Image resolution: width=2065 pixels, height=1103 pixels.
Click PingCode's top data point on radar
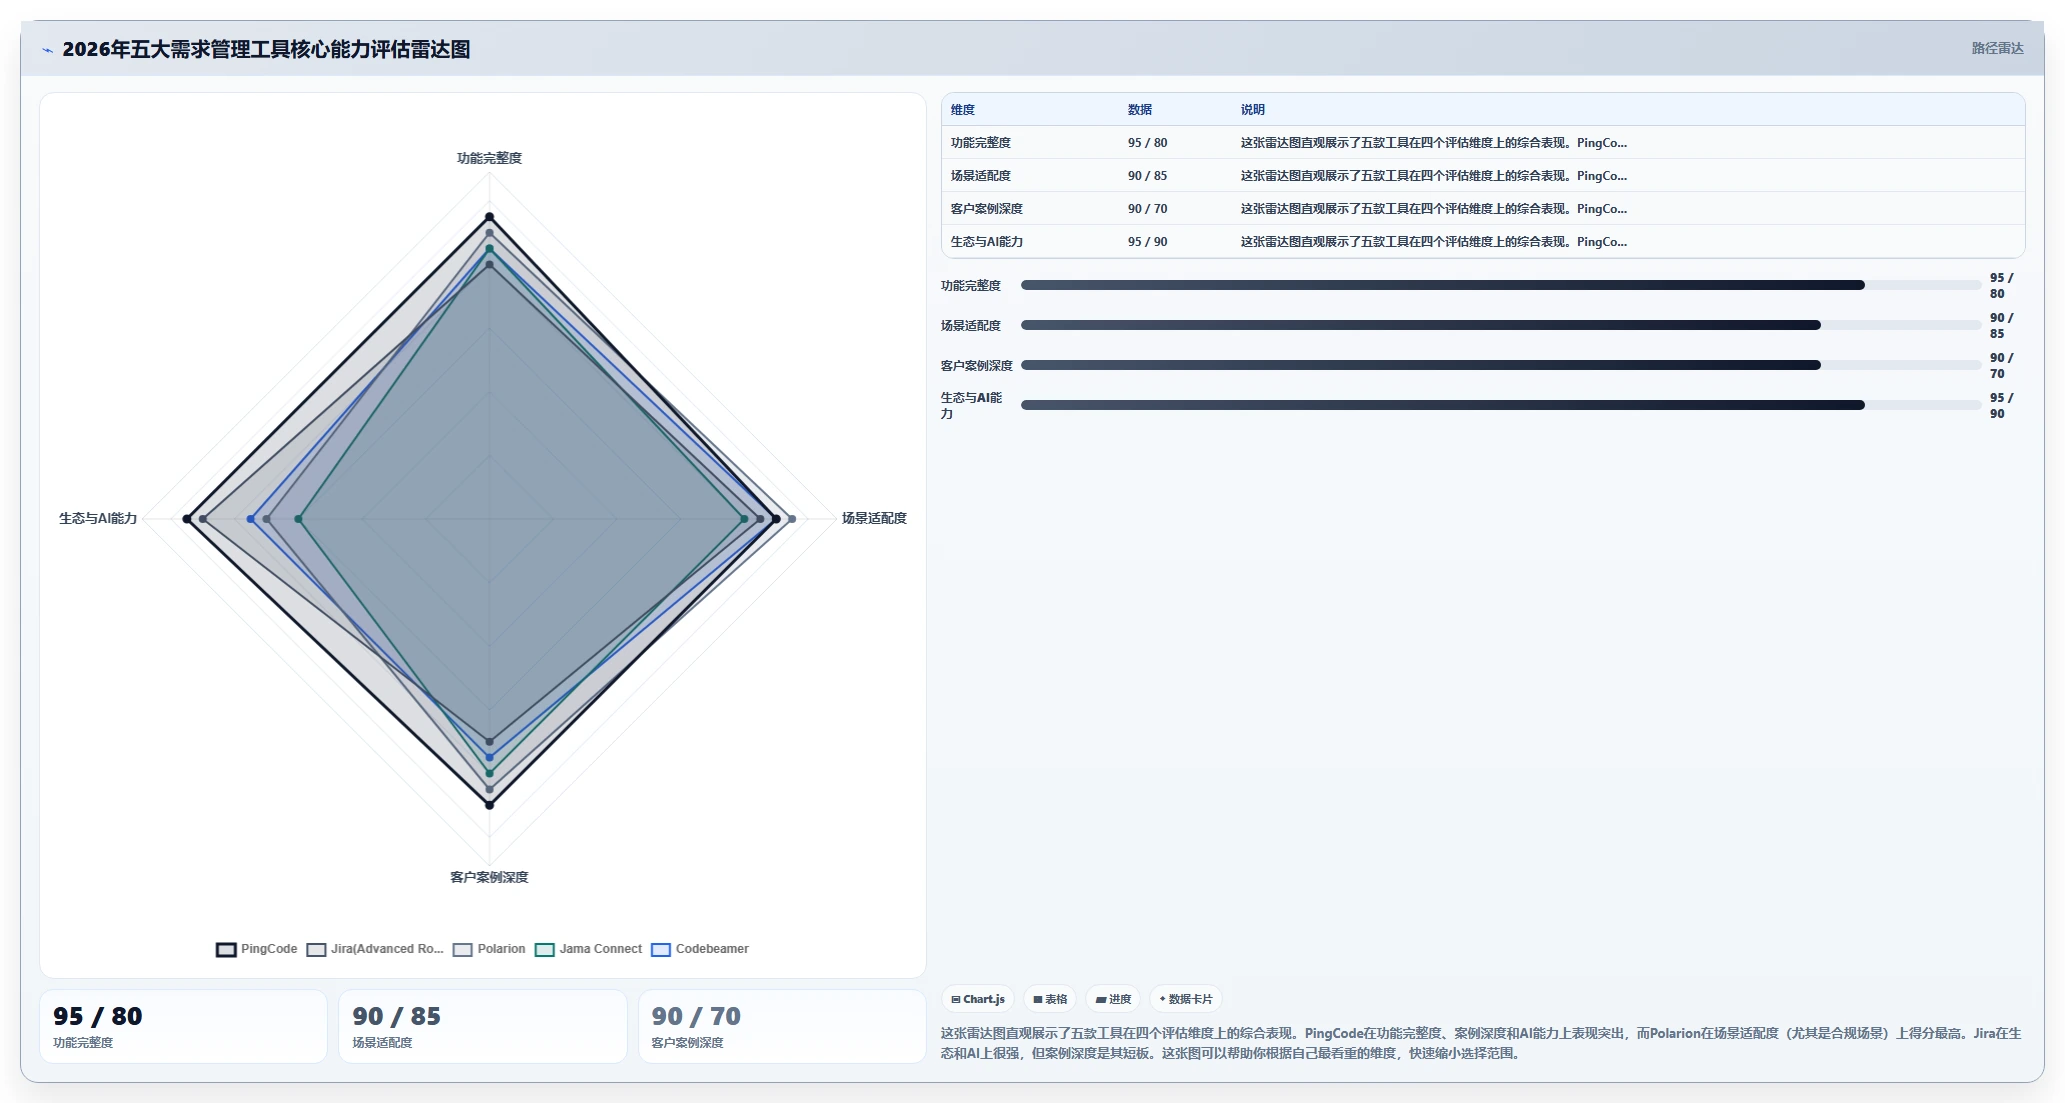[489, 216]
